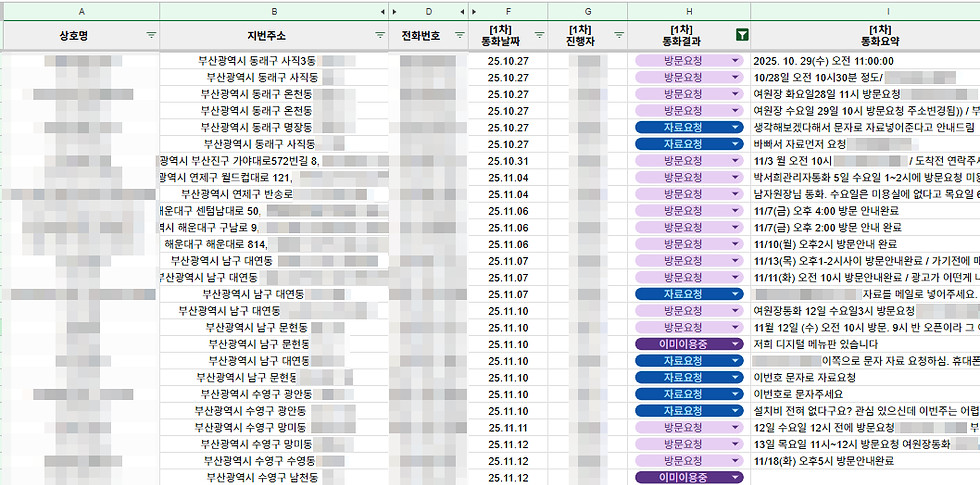Select address cell 해운대구 센텀남대로 50
The width and height of the screenshot is (980, 485).
pos(274,211)
